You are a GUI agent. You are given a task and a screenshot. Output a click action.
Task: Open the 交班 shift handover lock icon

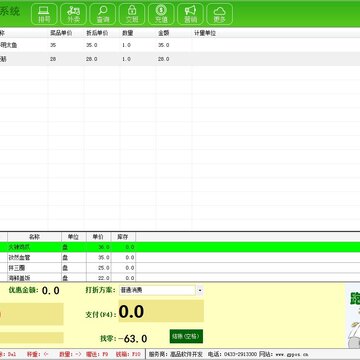tap(132, 14)
